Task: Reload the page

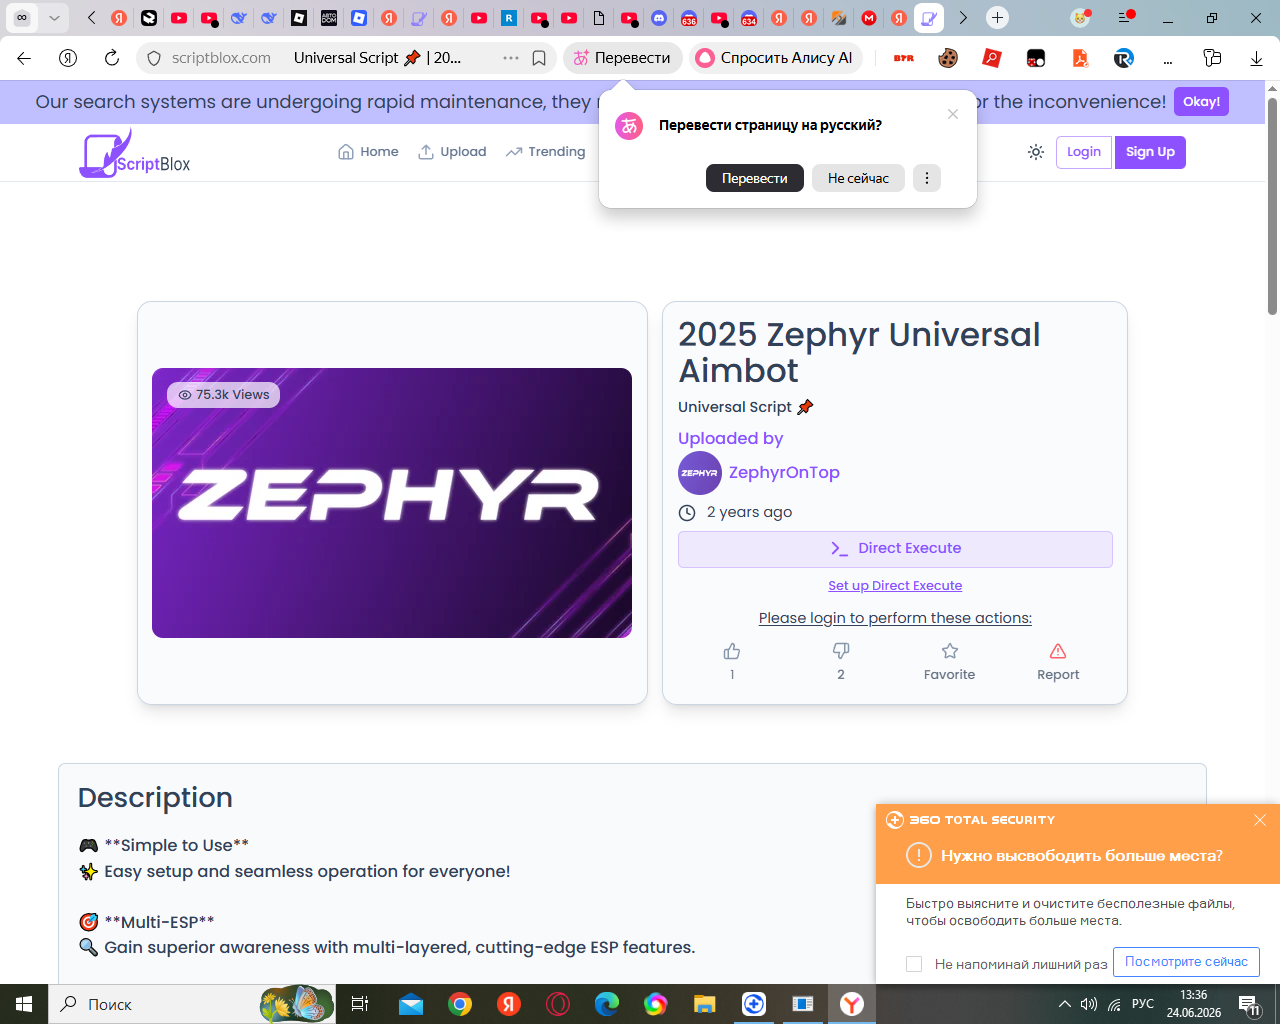Action: 112,58
